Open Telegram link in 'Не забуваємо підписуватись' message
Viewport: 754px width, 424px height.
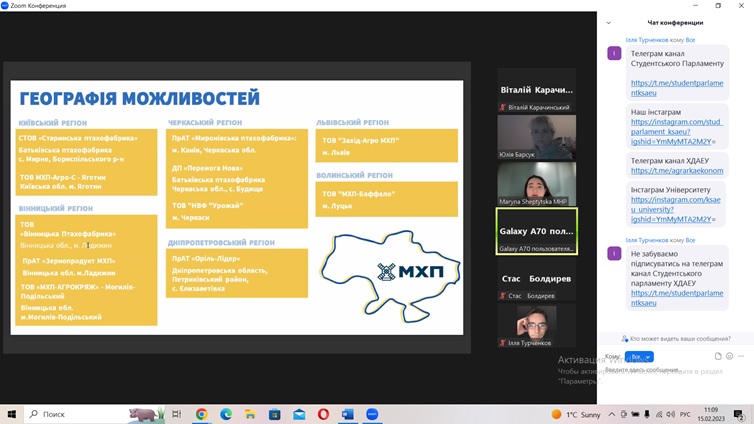(x=677, y=298)
